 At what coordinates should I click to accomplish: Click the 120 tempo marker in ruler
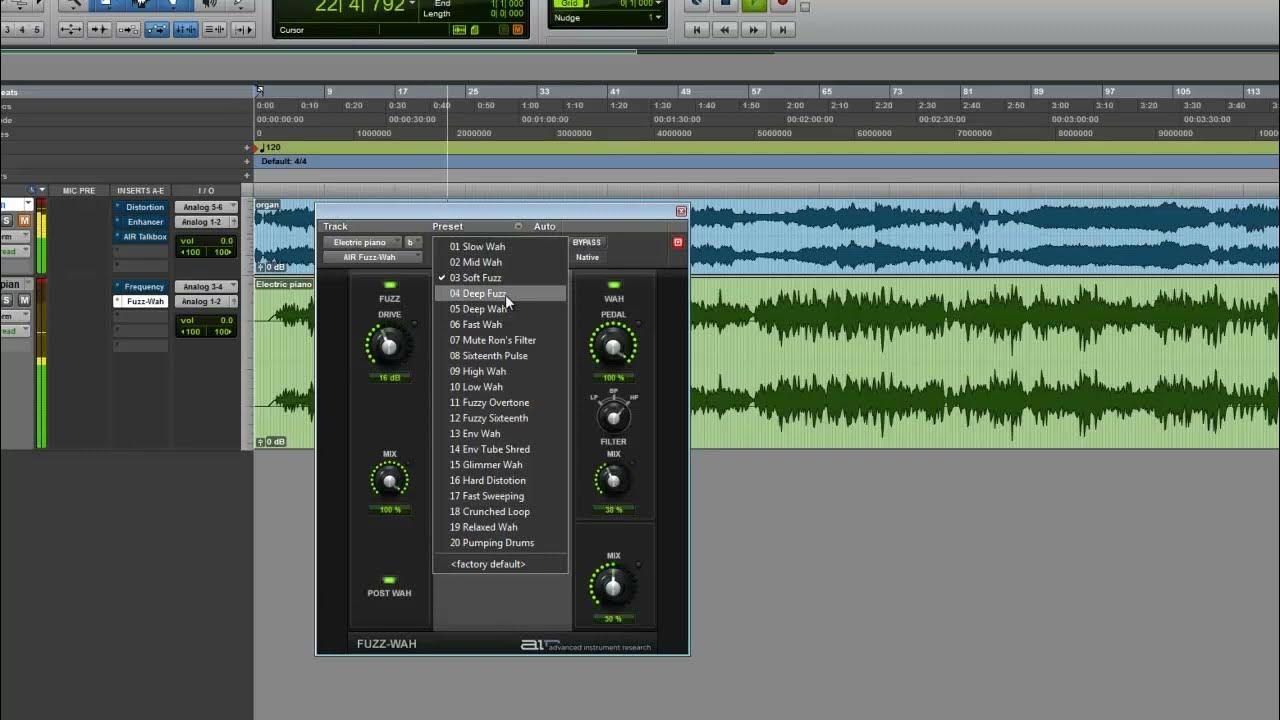tap(270, 147)
